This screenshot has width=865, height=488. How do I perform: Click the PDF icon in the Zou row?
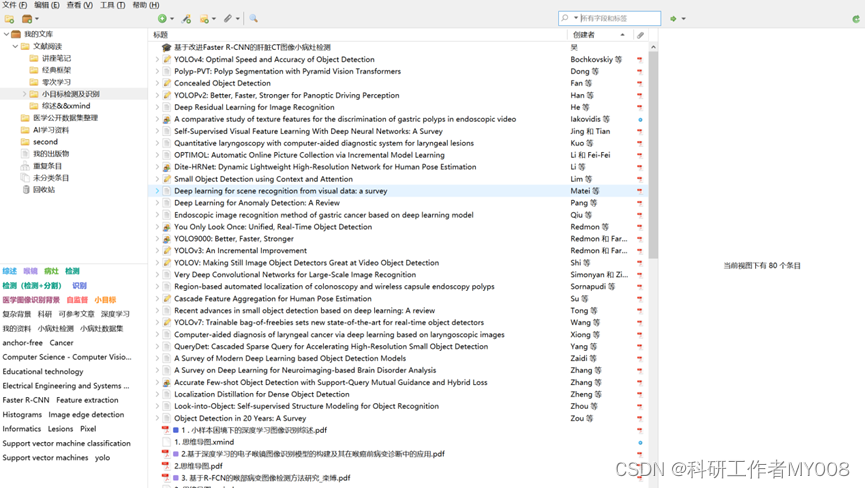point(640,419)
